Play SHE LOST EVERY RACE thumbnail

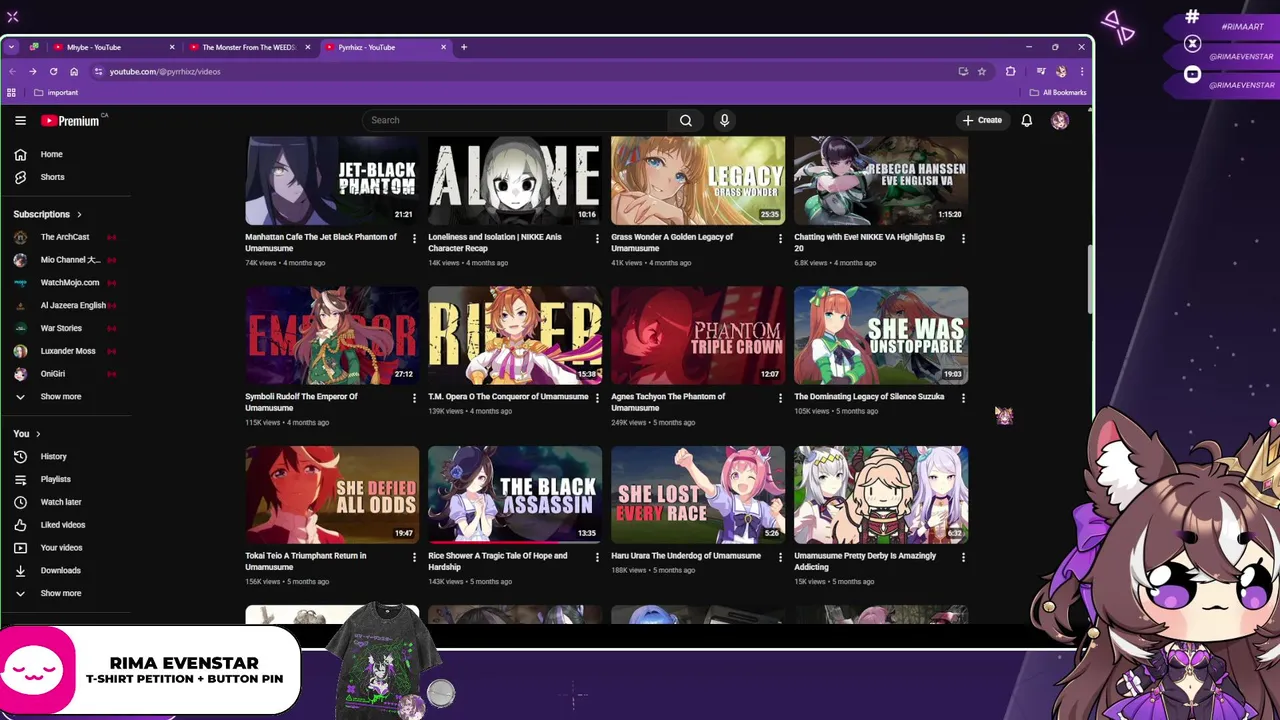[x=698, y=495]
